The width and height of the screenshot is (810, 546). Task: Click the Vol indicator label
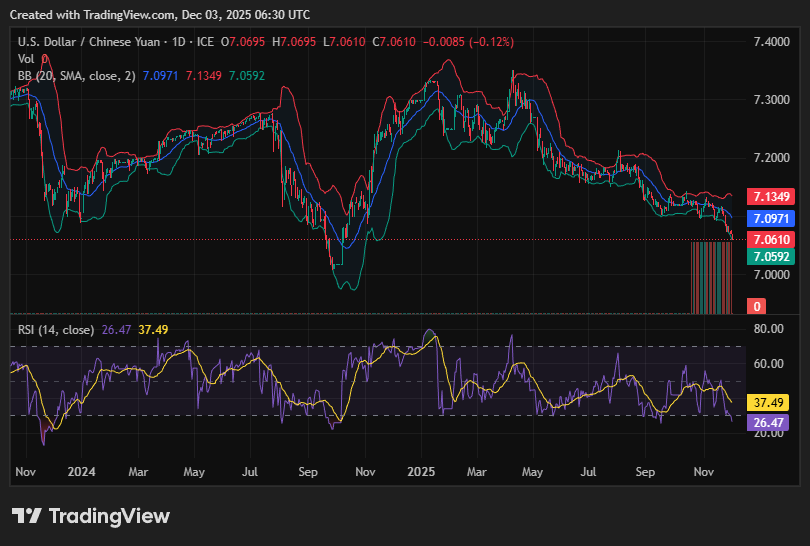(x=27, y=59)
